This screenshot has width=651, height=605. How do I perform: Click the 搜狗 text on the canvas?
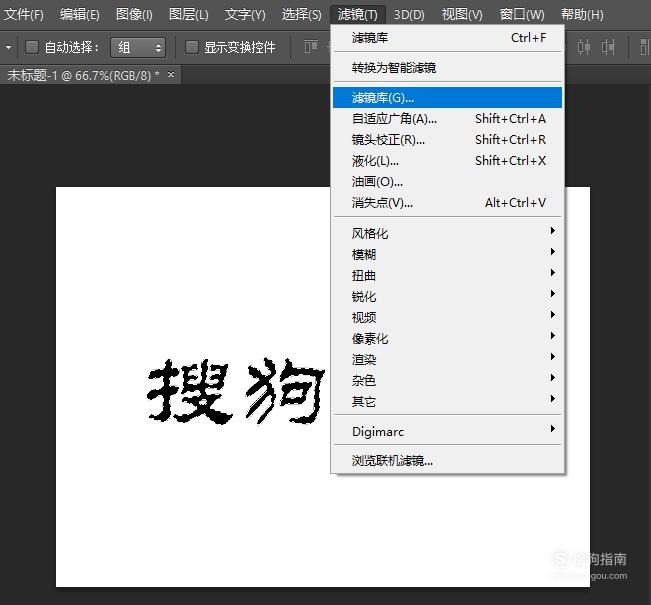[x=235, y=391]
